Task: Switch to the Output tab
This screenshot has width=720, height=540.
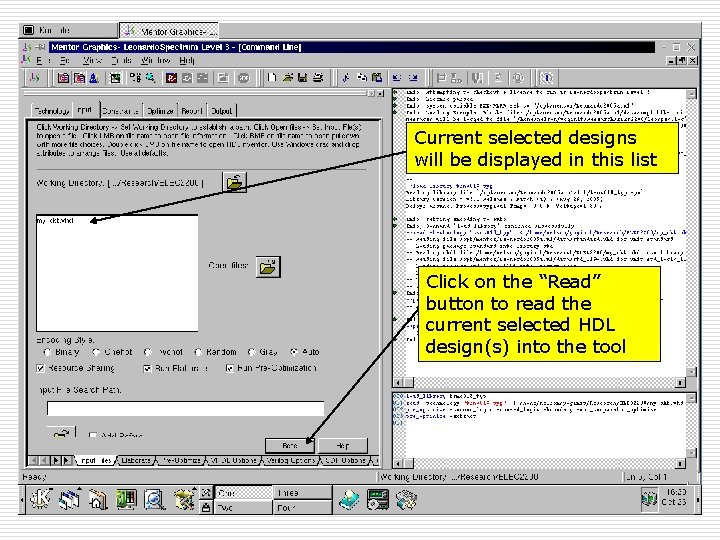Action: coord(221,111)
